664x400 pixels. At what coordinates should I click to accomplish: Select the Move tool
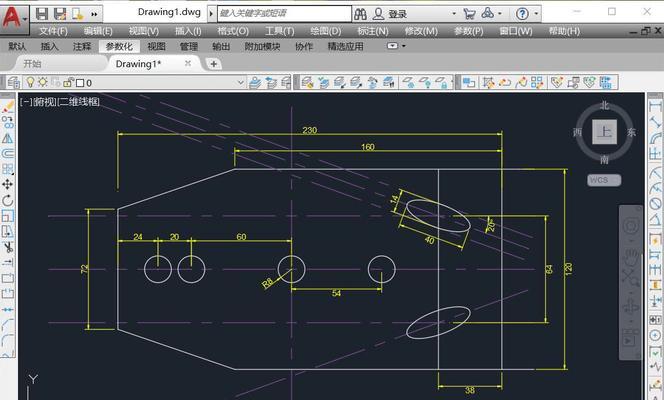pos(8,185)
